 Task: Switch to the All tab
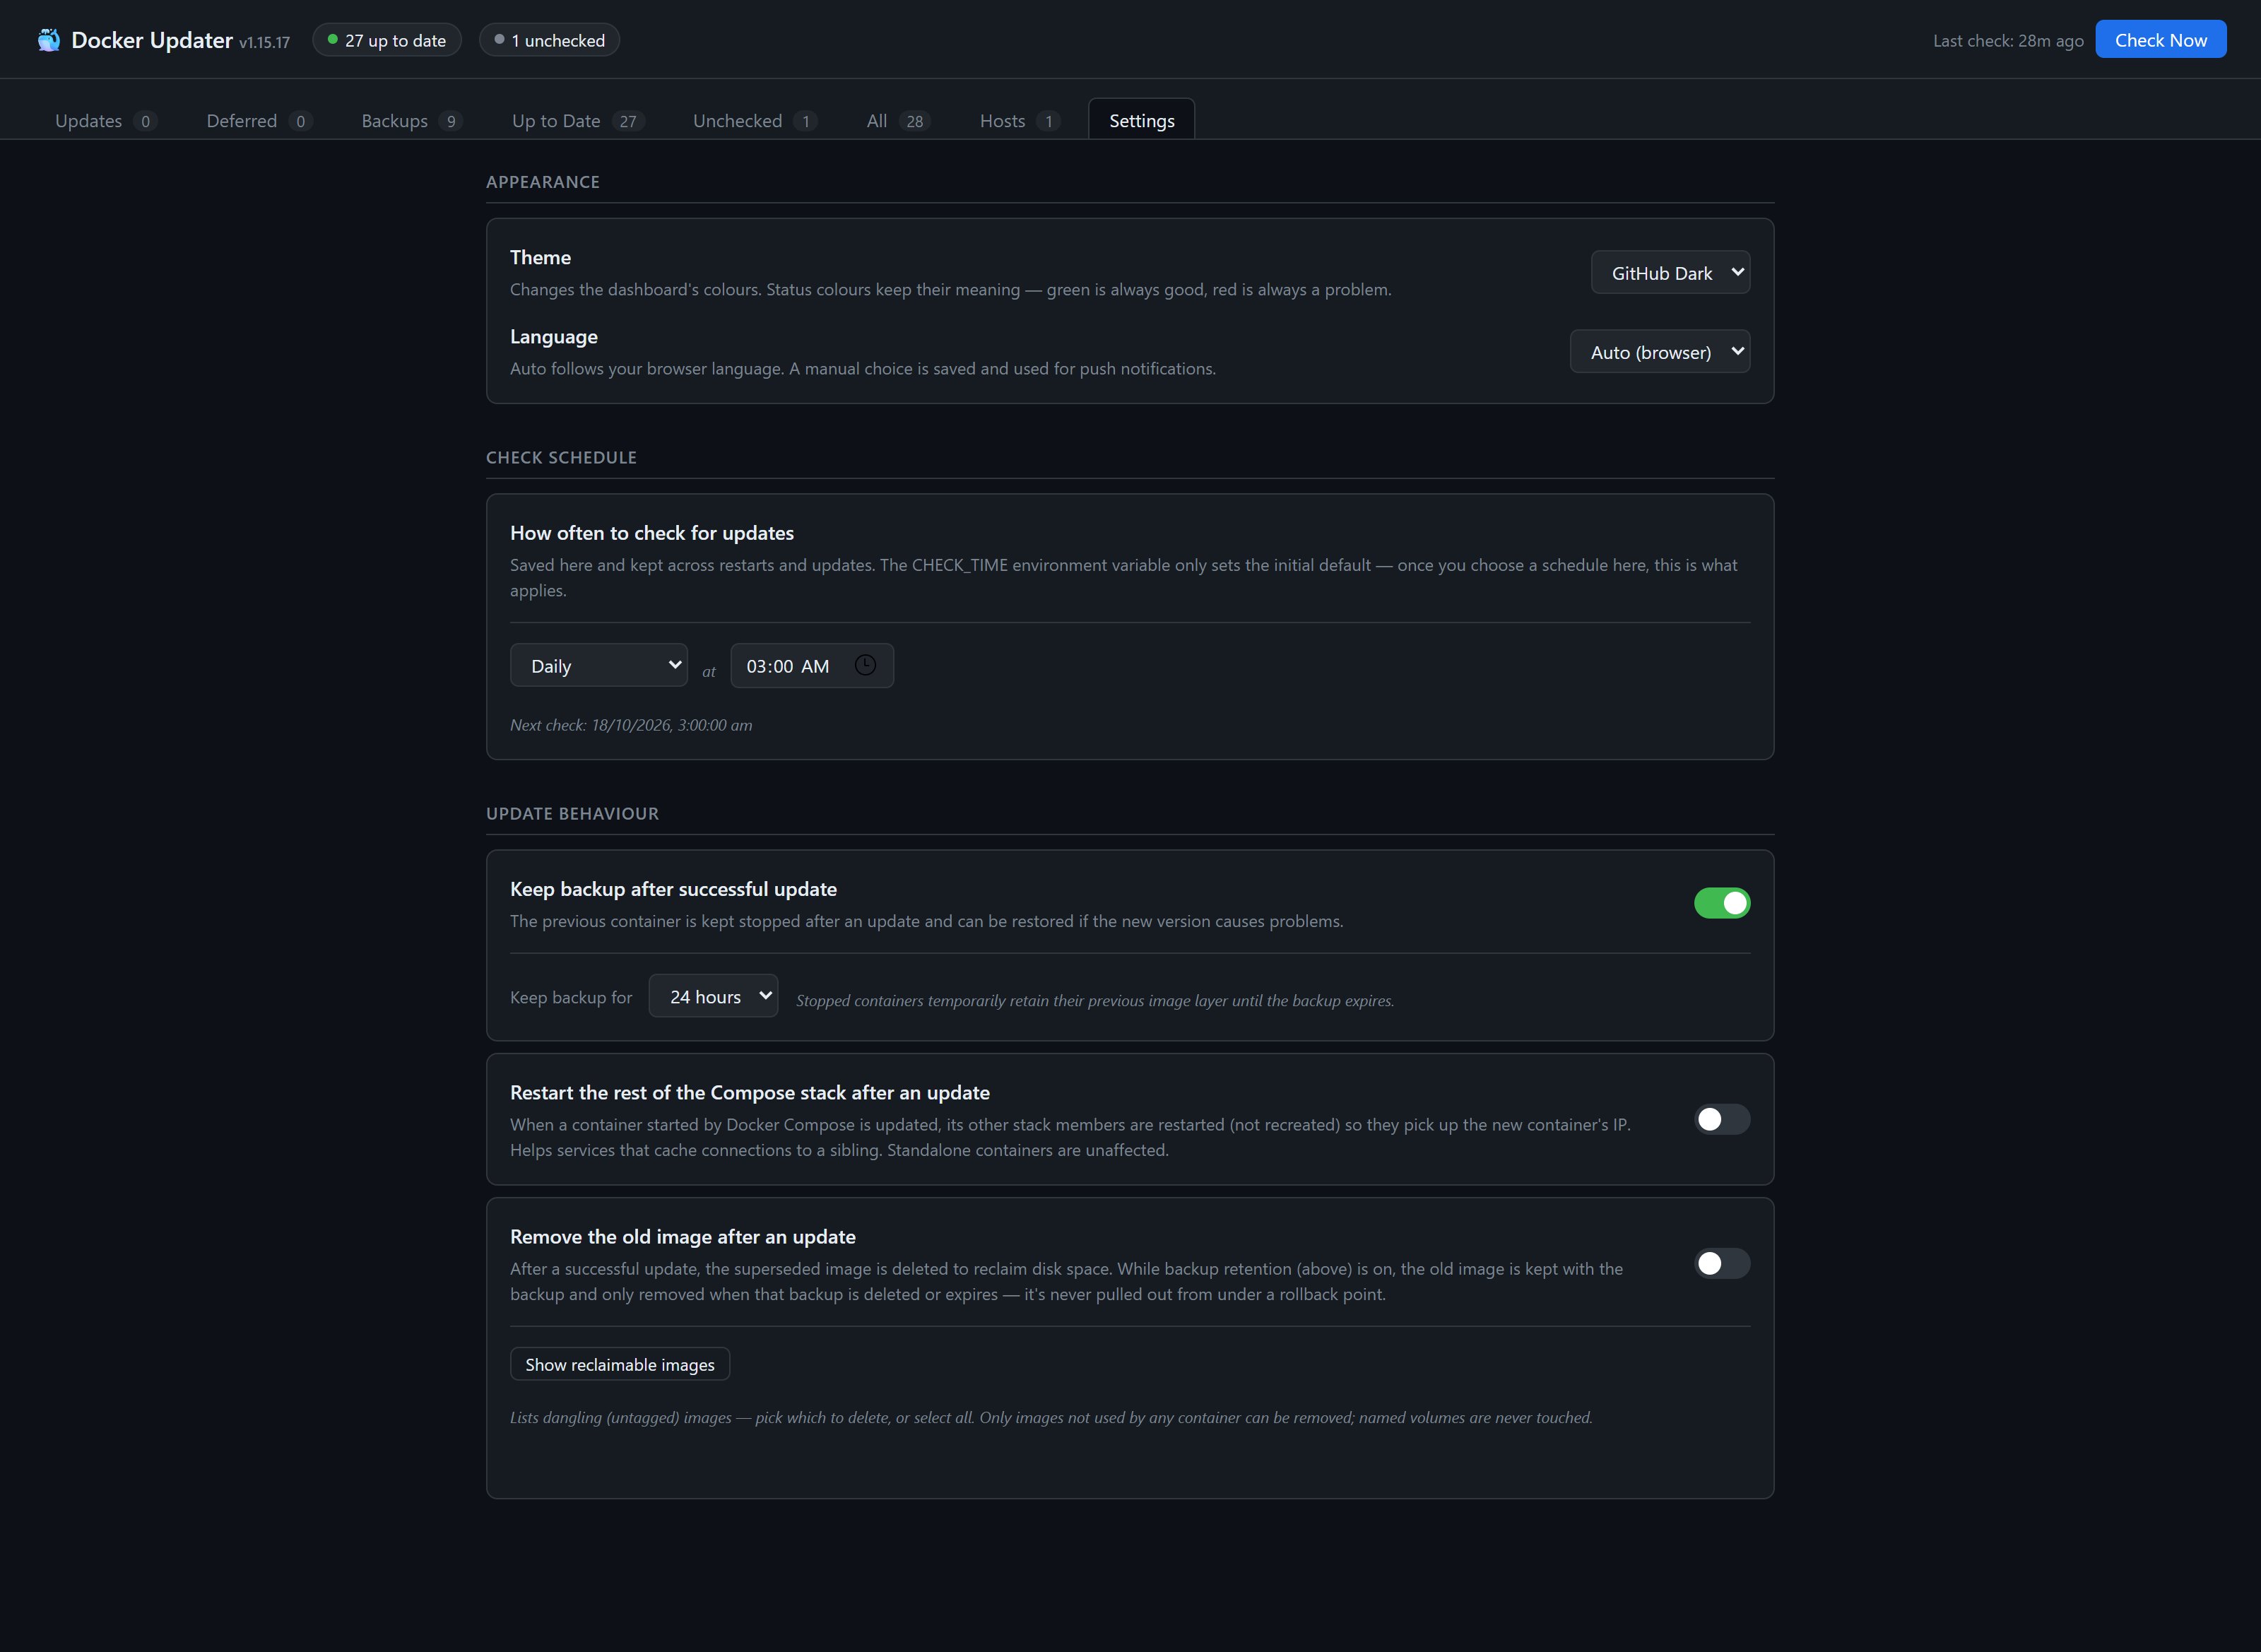coord(898,120)
